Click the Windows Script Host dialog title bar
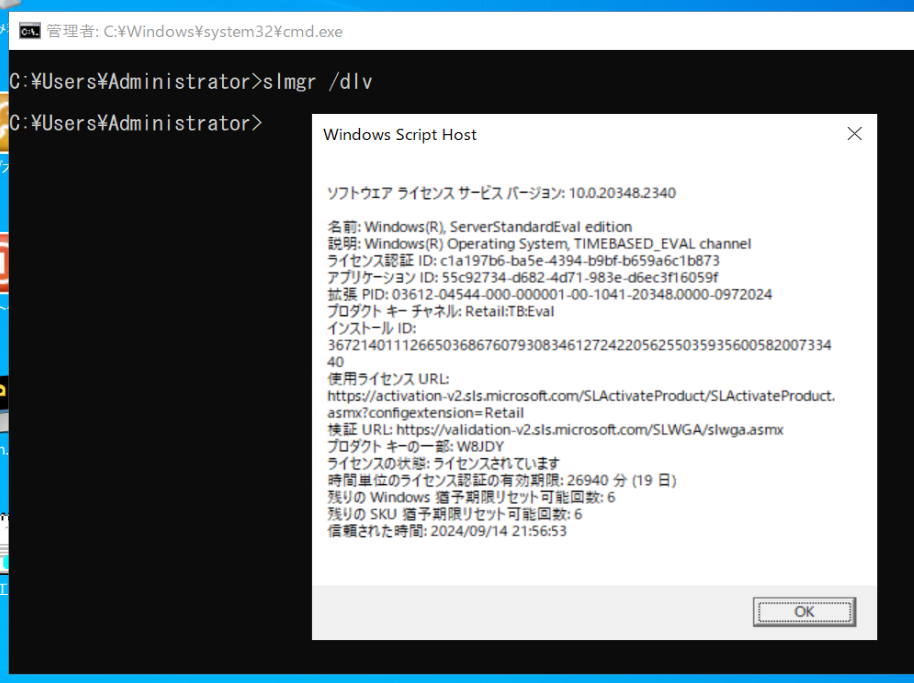This screenshot has height=683, width=914. pos(560,133)
